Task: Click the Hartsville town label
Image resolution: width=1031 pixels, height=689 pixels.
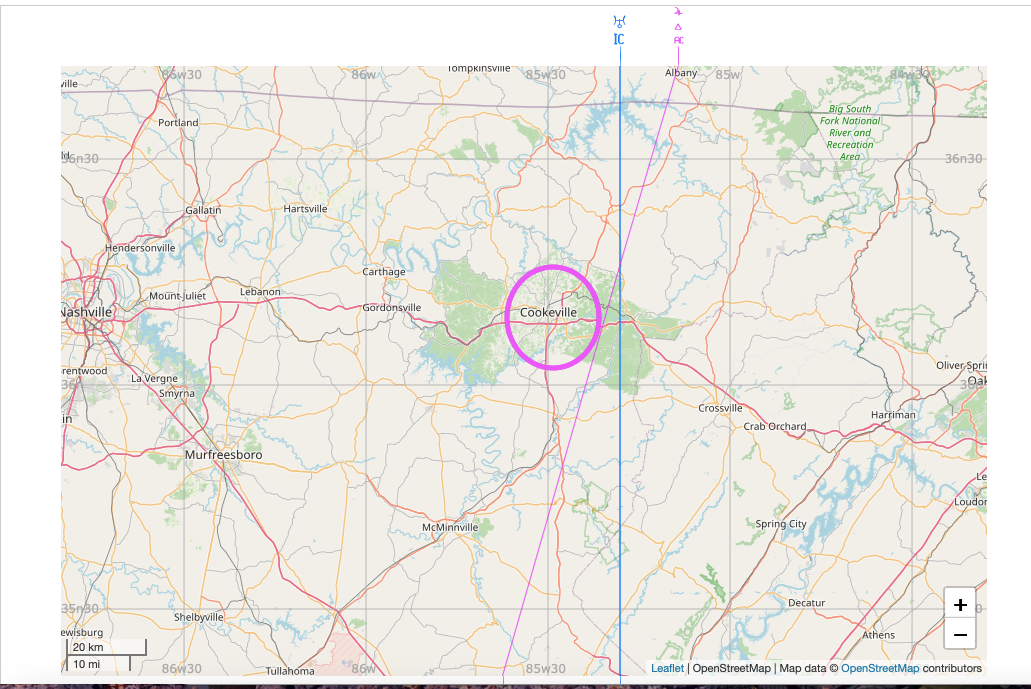Action: click(305, 208)
